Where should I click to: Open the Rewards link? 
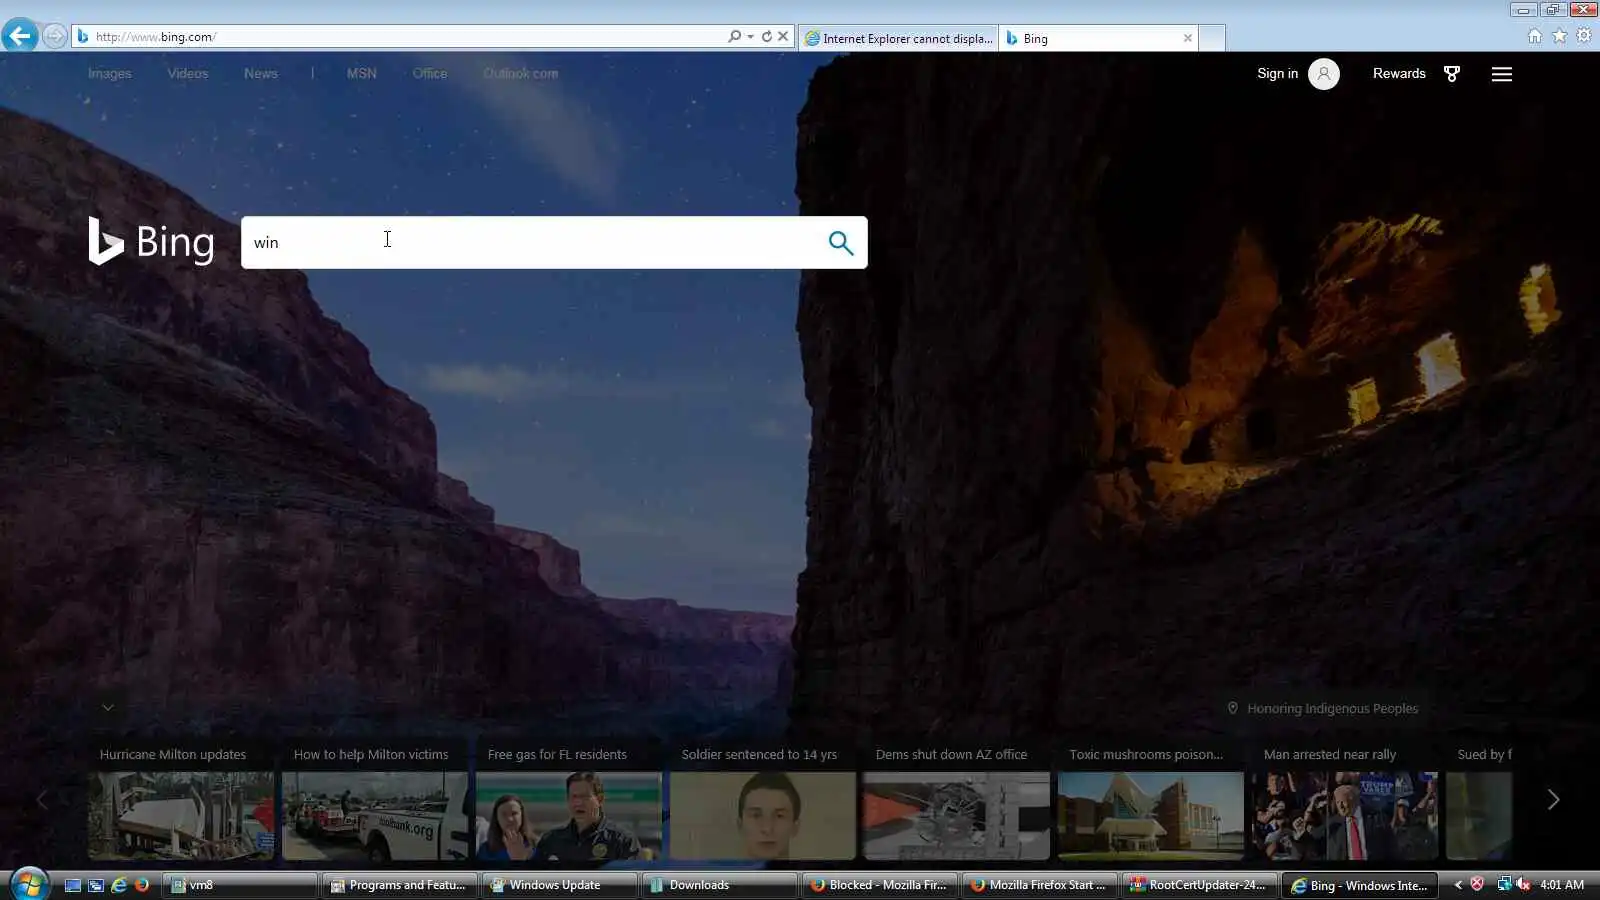1399,73
